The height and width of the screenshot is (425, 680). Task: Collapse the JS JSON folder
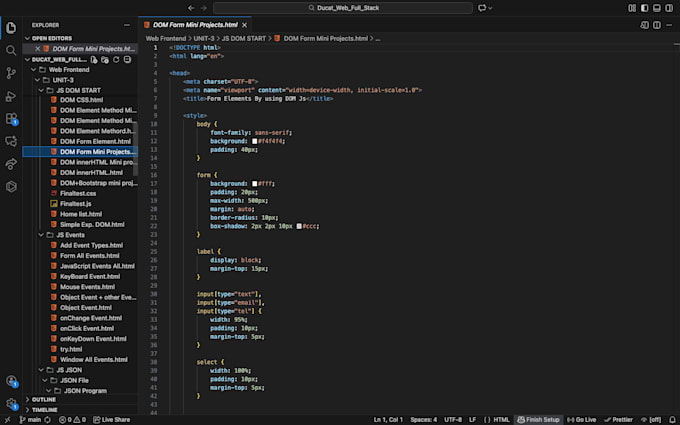coord(41,370)
